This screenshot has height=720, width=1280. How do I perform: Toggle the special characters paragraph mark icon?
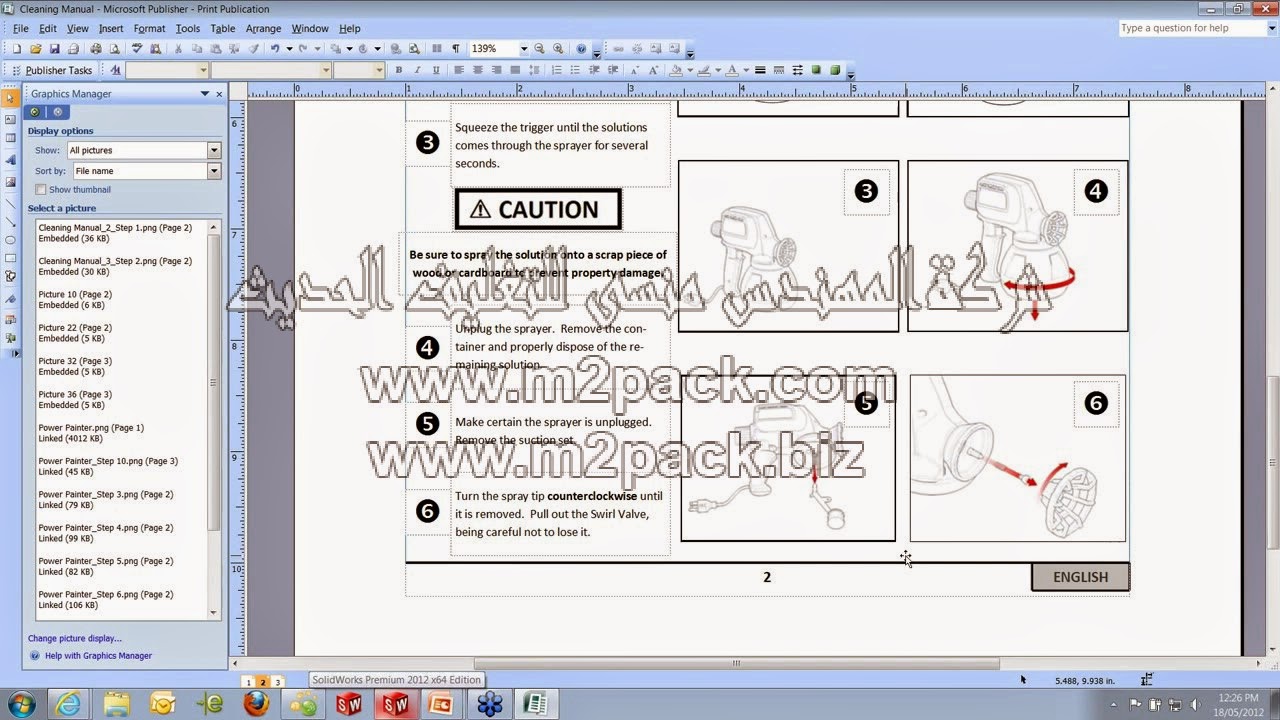click(x=456, y=48)
